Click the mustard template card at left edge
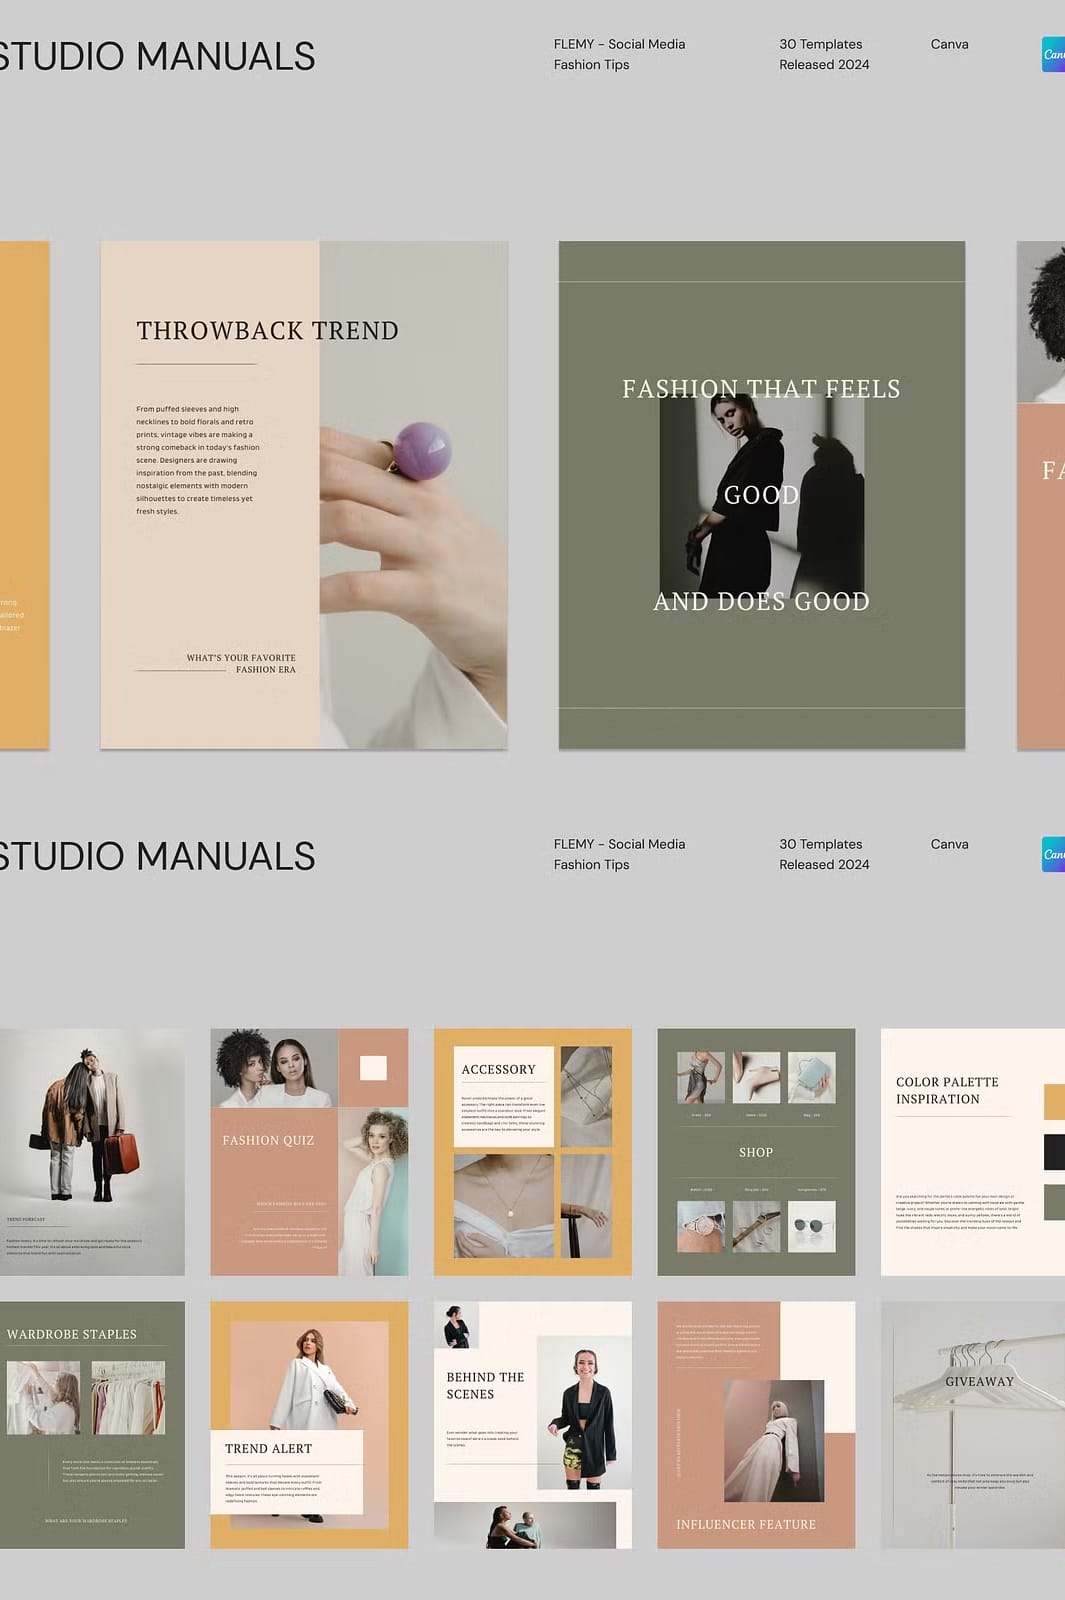Screen dimensions: 1065x1600 [x=24, y=494]
